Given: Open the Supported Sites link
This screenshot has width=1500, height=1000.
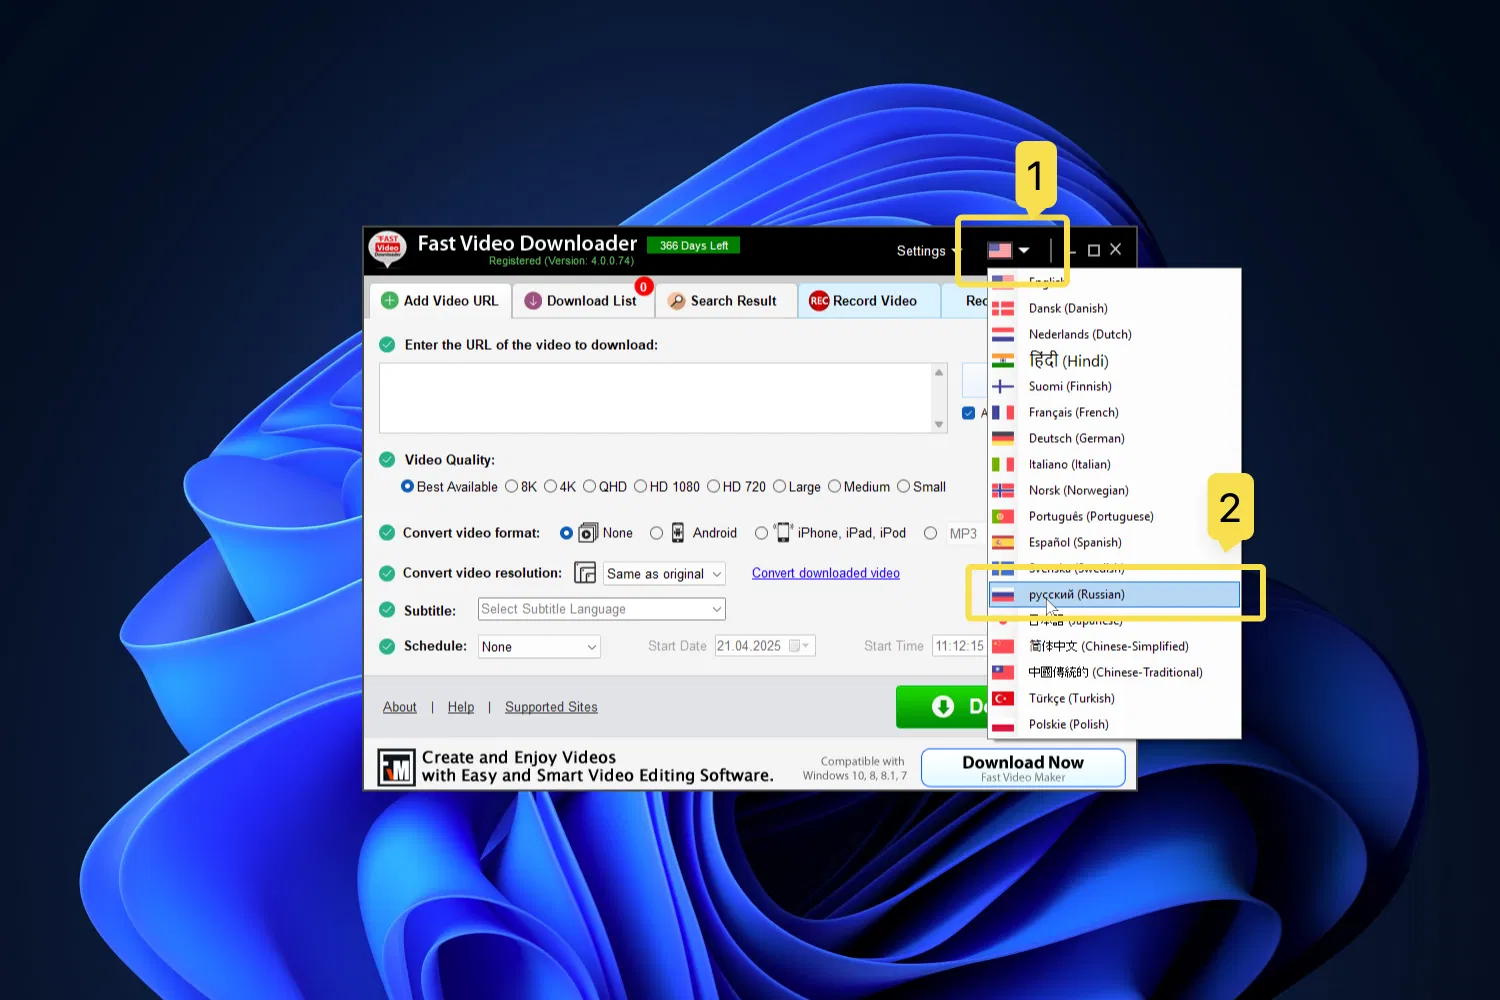Looking at the screenshot, I should click(551, 707).
